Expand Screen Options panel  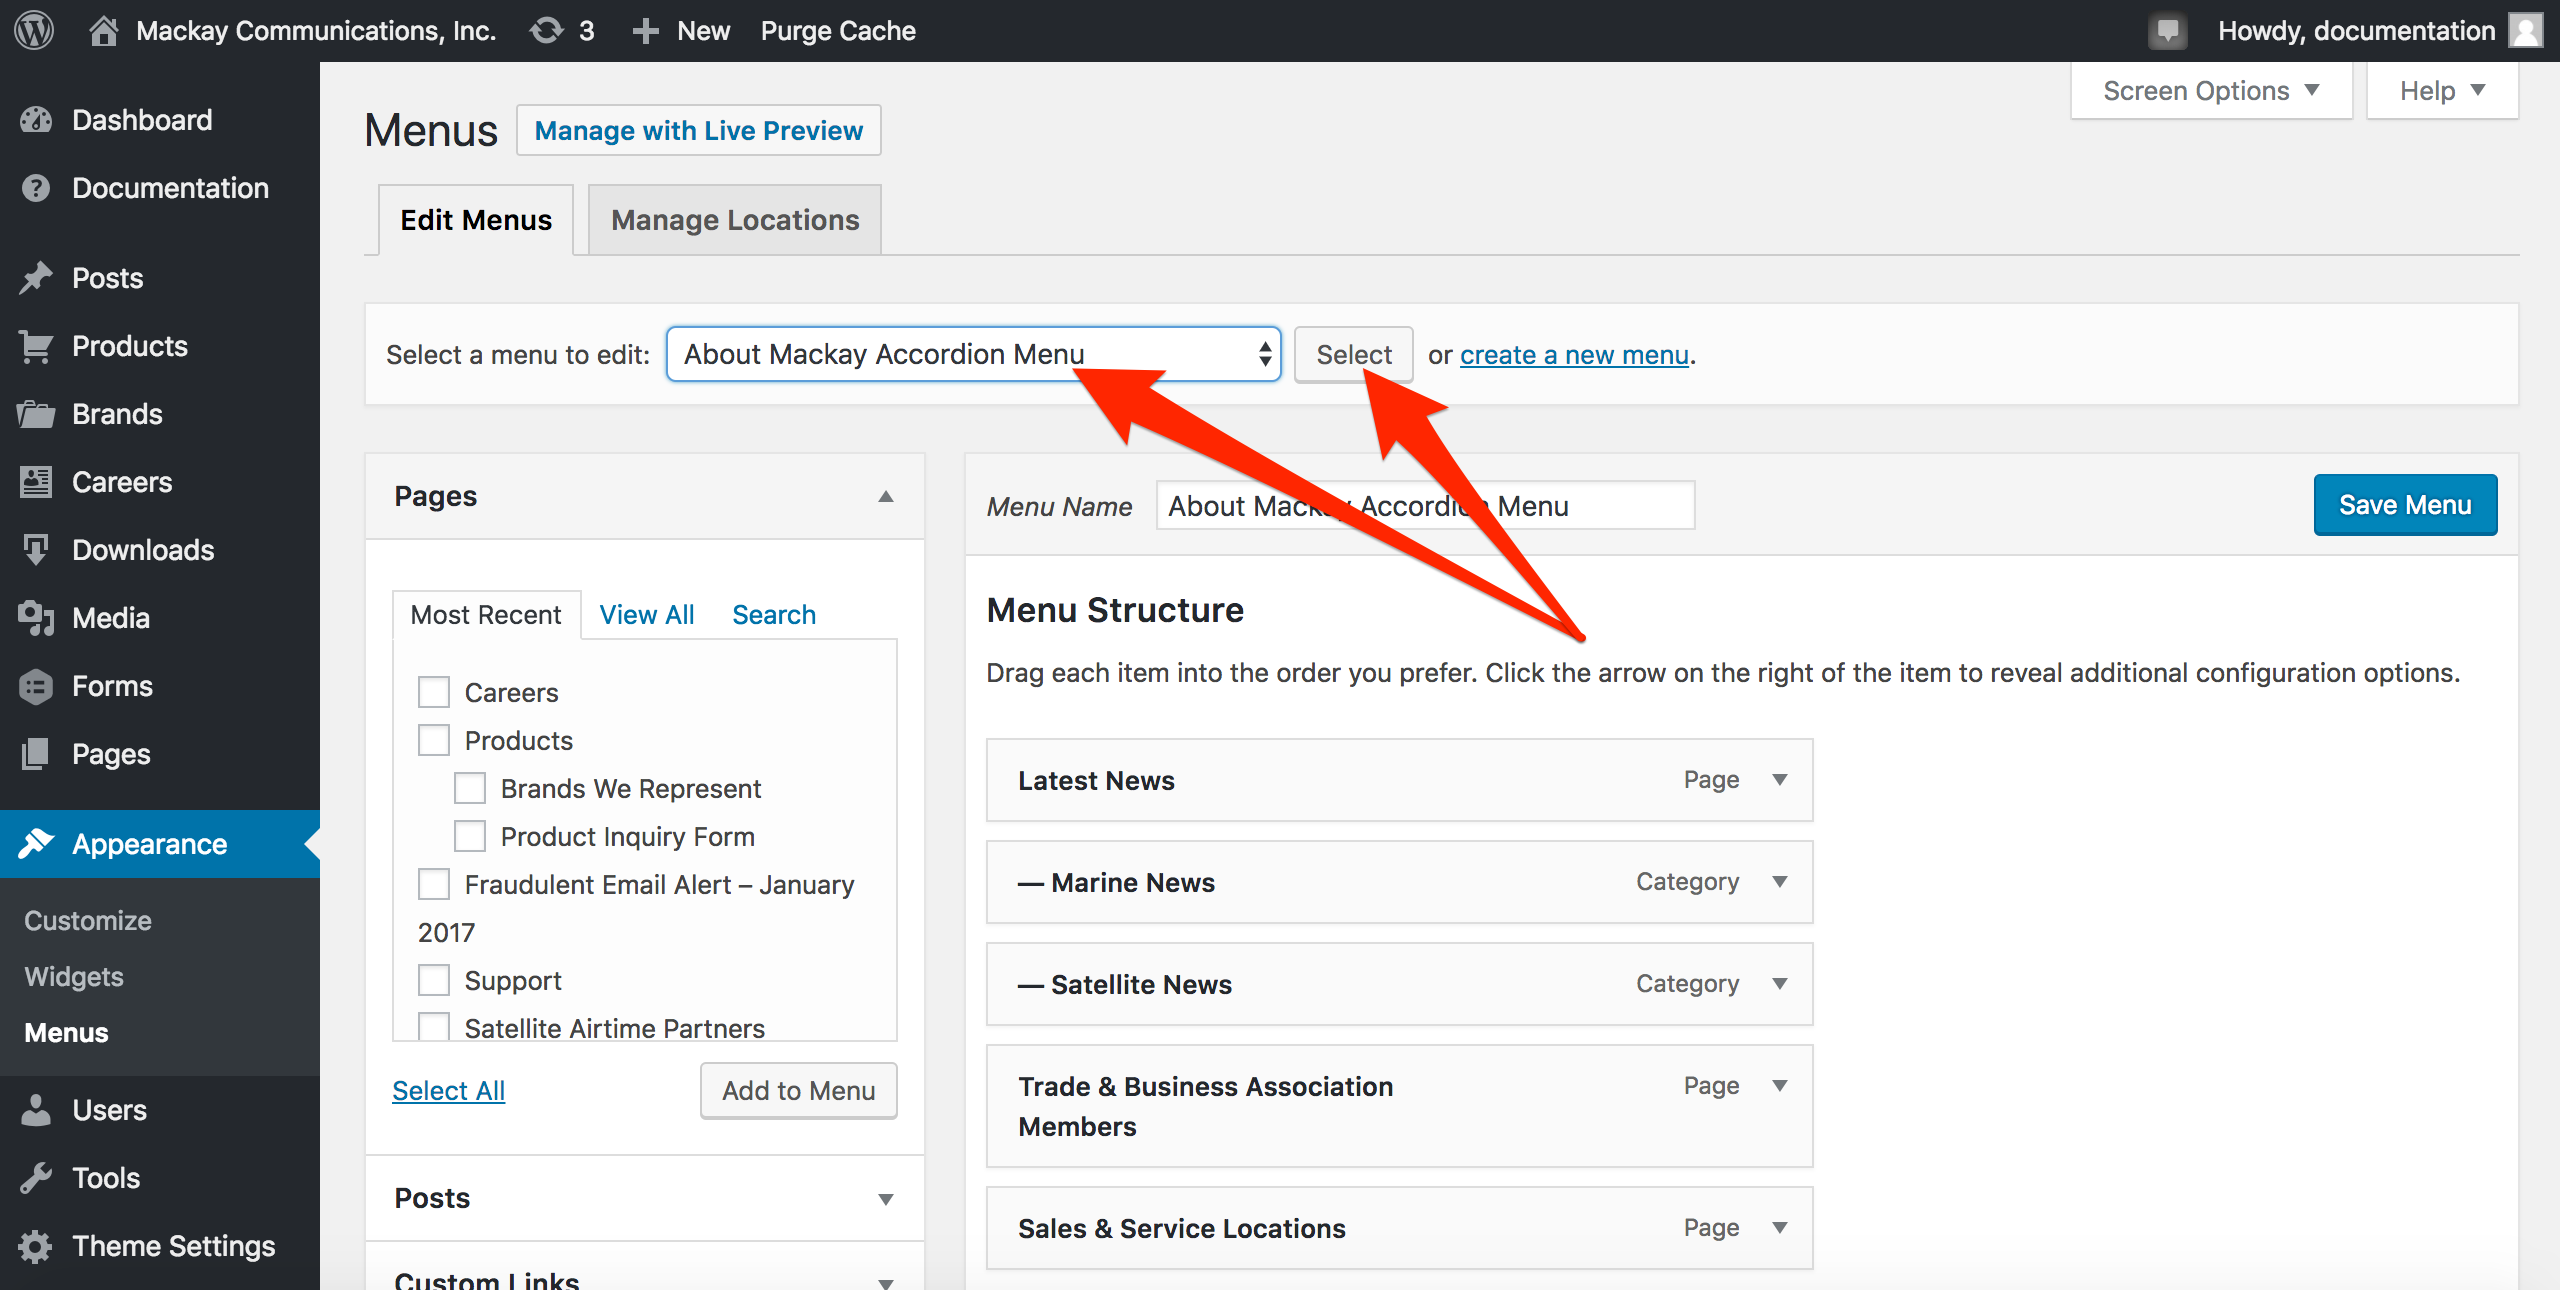click(2211, 91)
